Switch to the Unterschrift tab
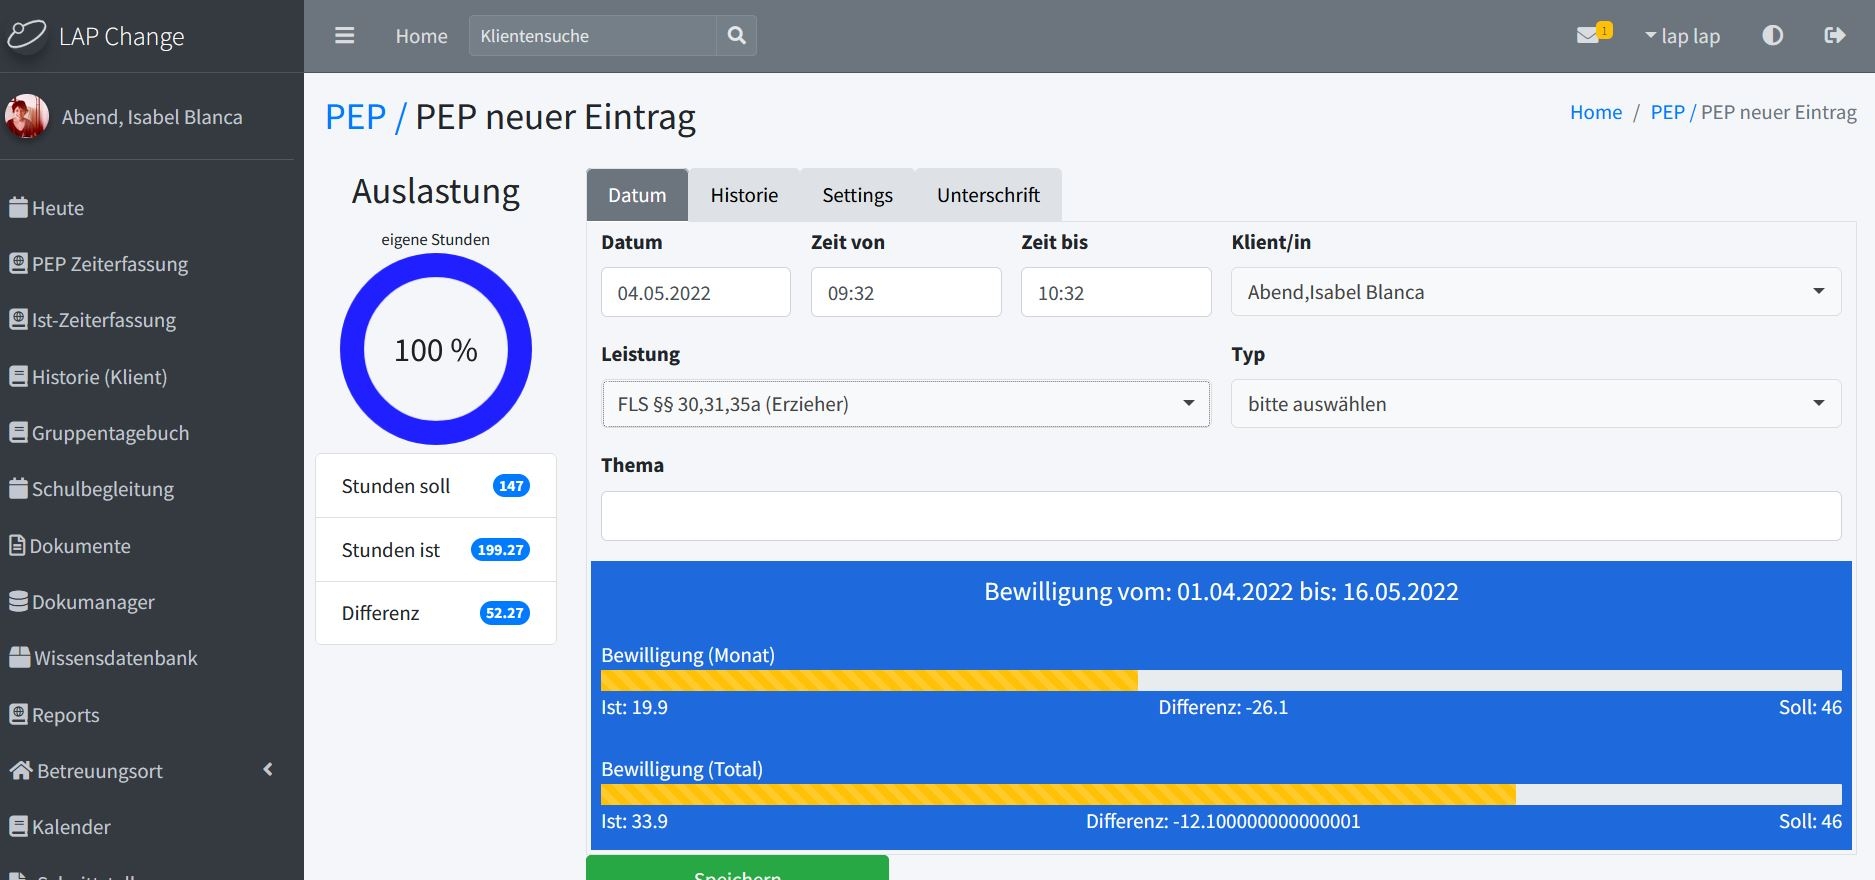1875x880 pixels. pos(988,195)
